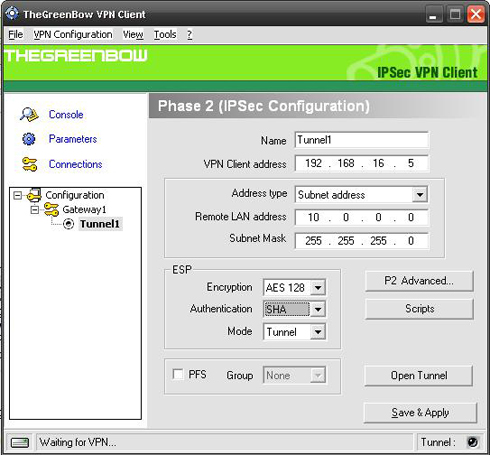The image size is (490, 455).
Task: Enable the PFS checkbox
Action: (178, 374)
